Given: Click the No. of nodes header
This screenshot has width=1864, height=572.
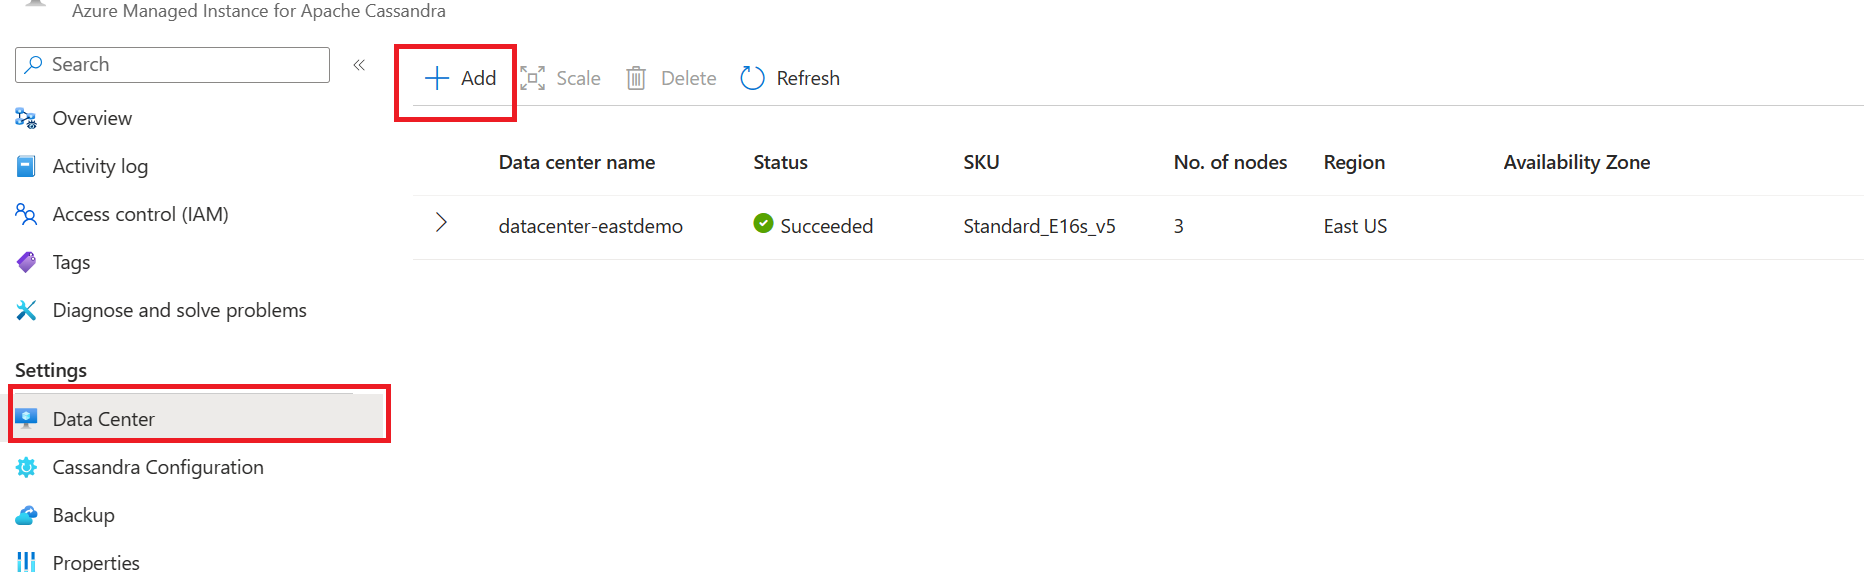Looking at the screenshot, I should tap(1230, 162).
